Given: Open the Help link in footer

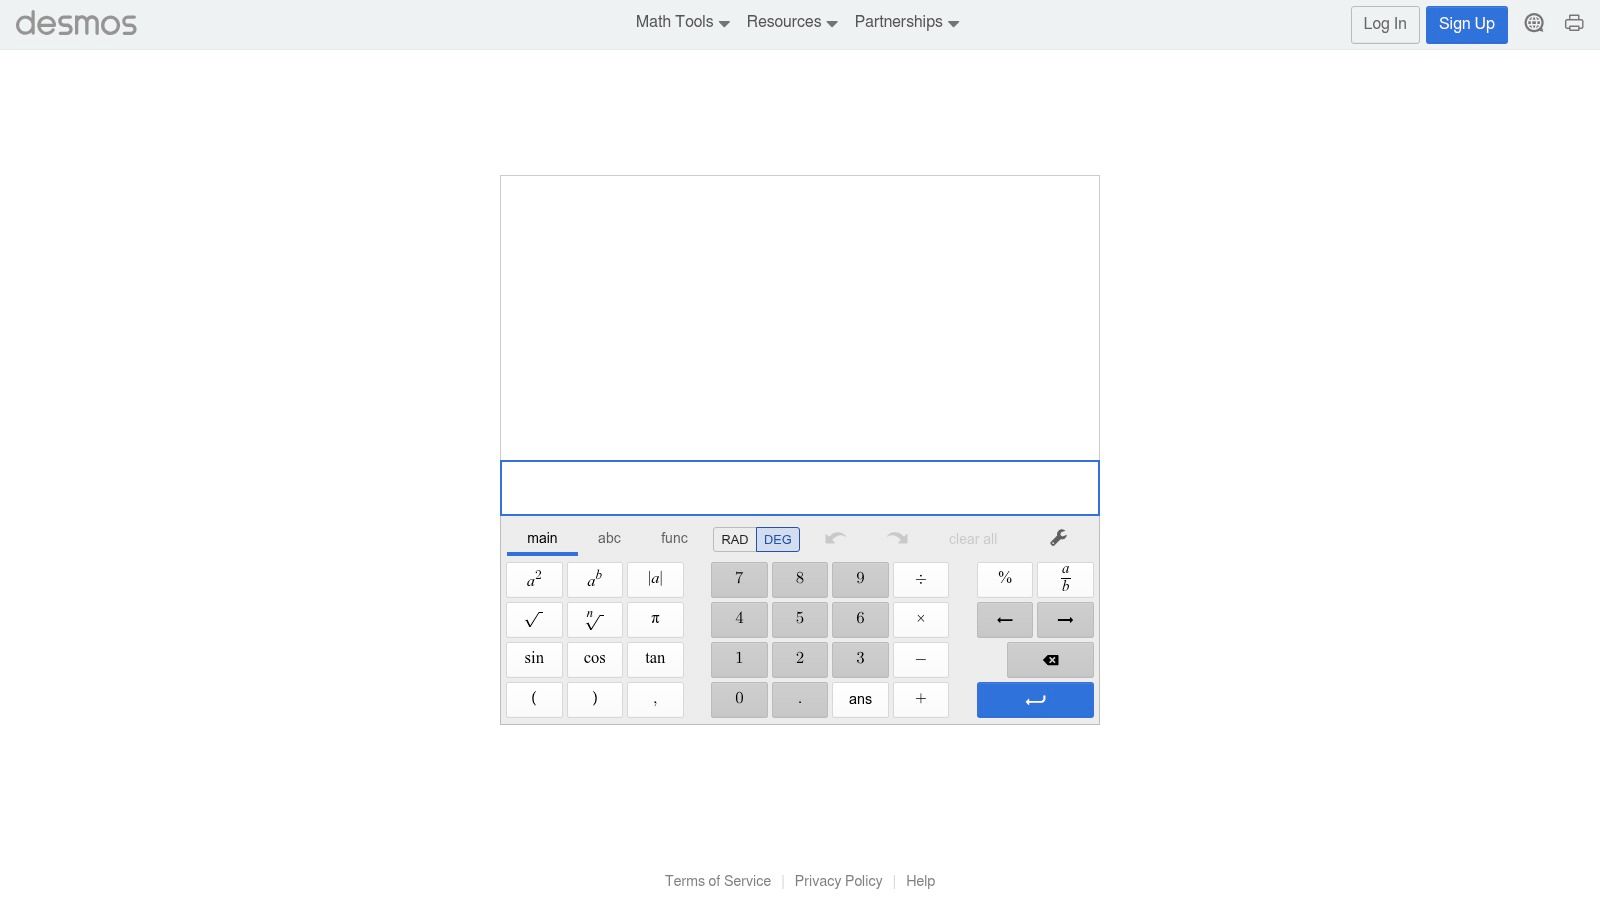Looking at the screenshot, I should click(x=921, y=881).
